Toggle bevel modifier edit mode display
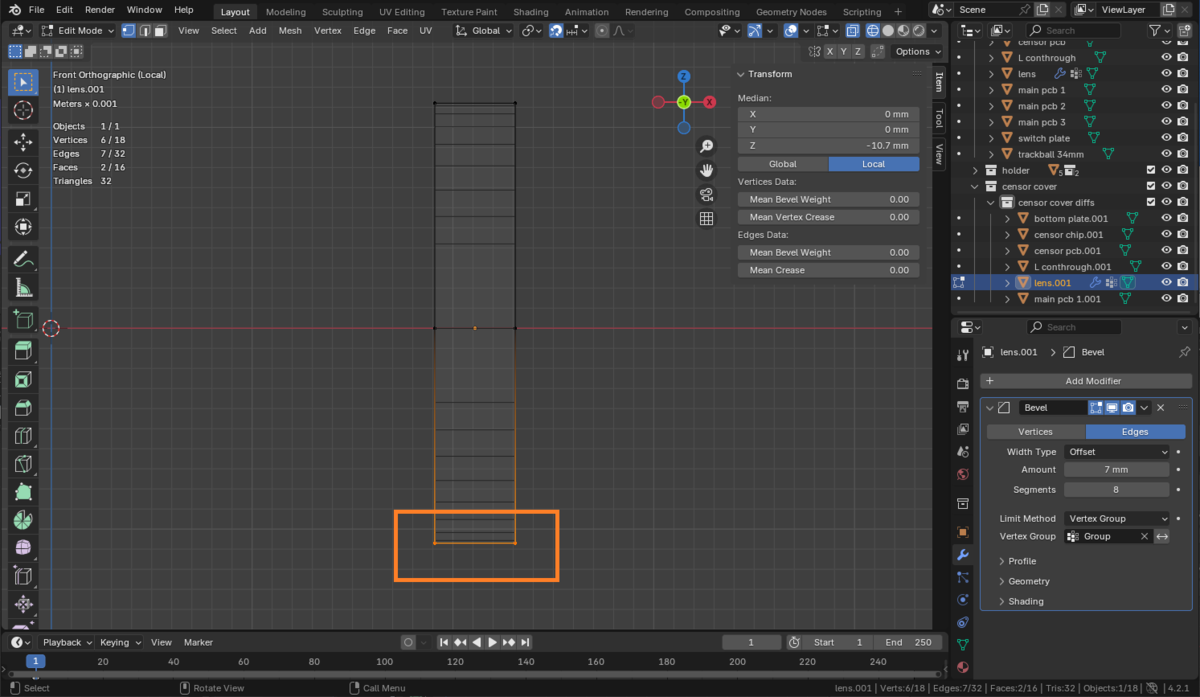This screenshot has height=697, width=1200. click(1095, 408)
